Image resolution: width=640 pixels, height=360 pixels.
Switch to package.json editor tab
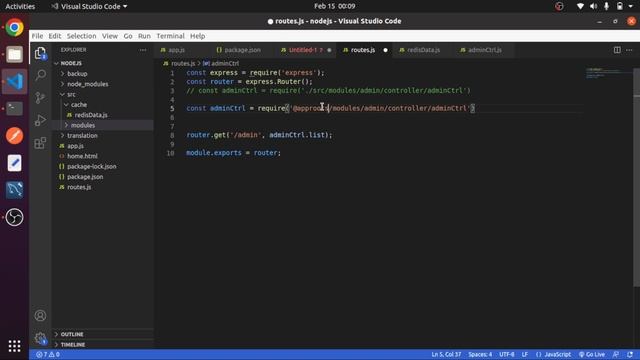[242, 50]
